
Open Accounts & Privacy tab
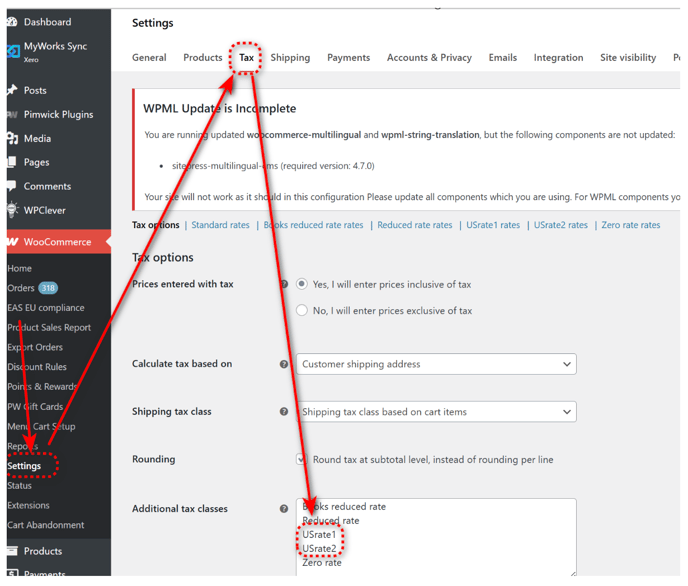429,58
